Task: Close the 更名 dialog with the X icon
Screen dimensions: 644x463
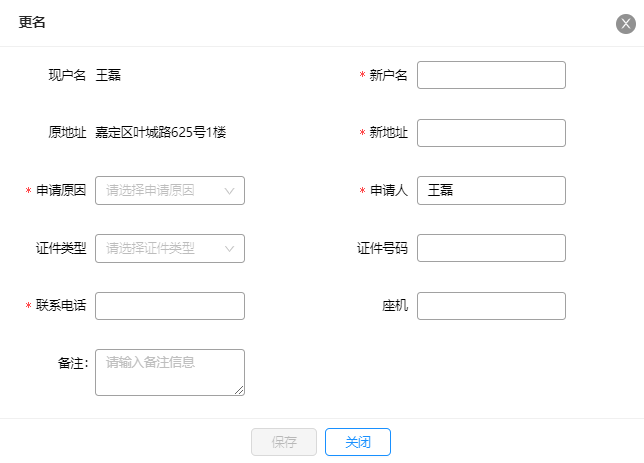Action: [x=626, y=24]
